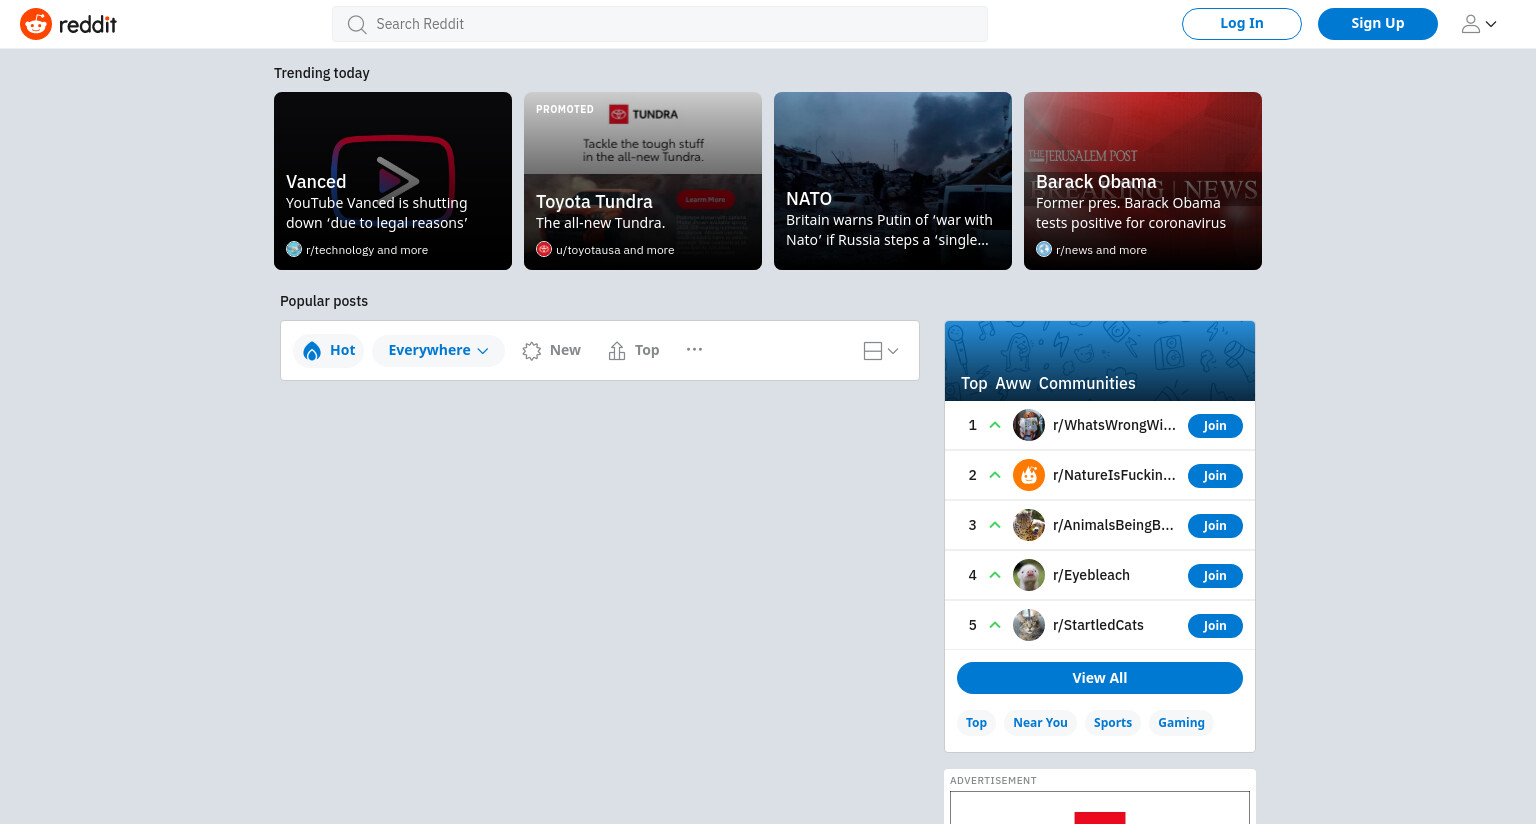Join r/AnimalsBeingB... community
The image size is (1536, 824).
pyautogui.click(x=1215, y=526)
